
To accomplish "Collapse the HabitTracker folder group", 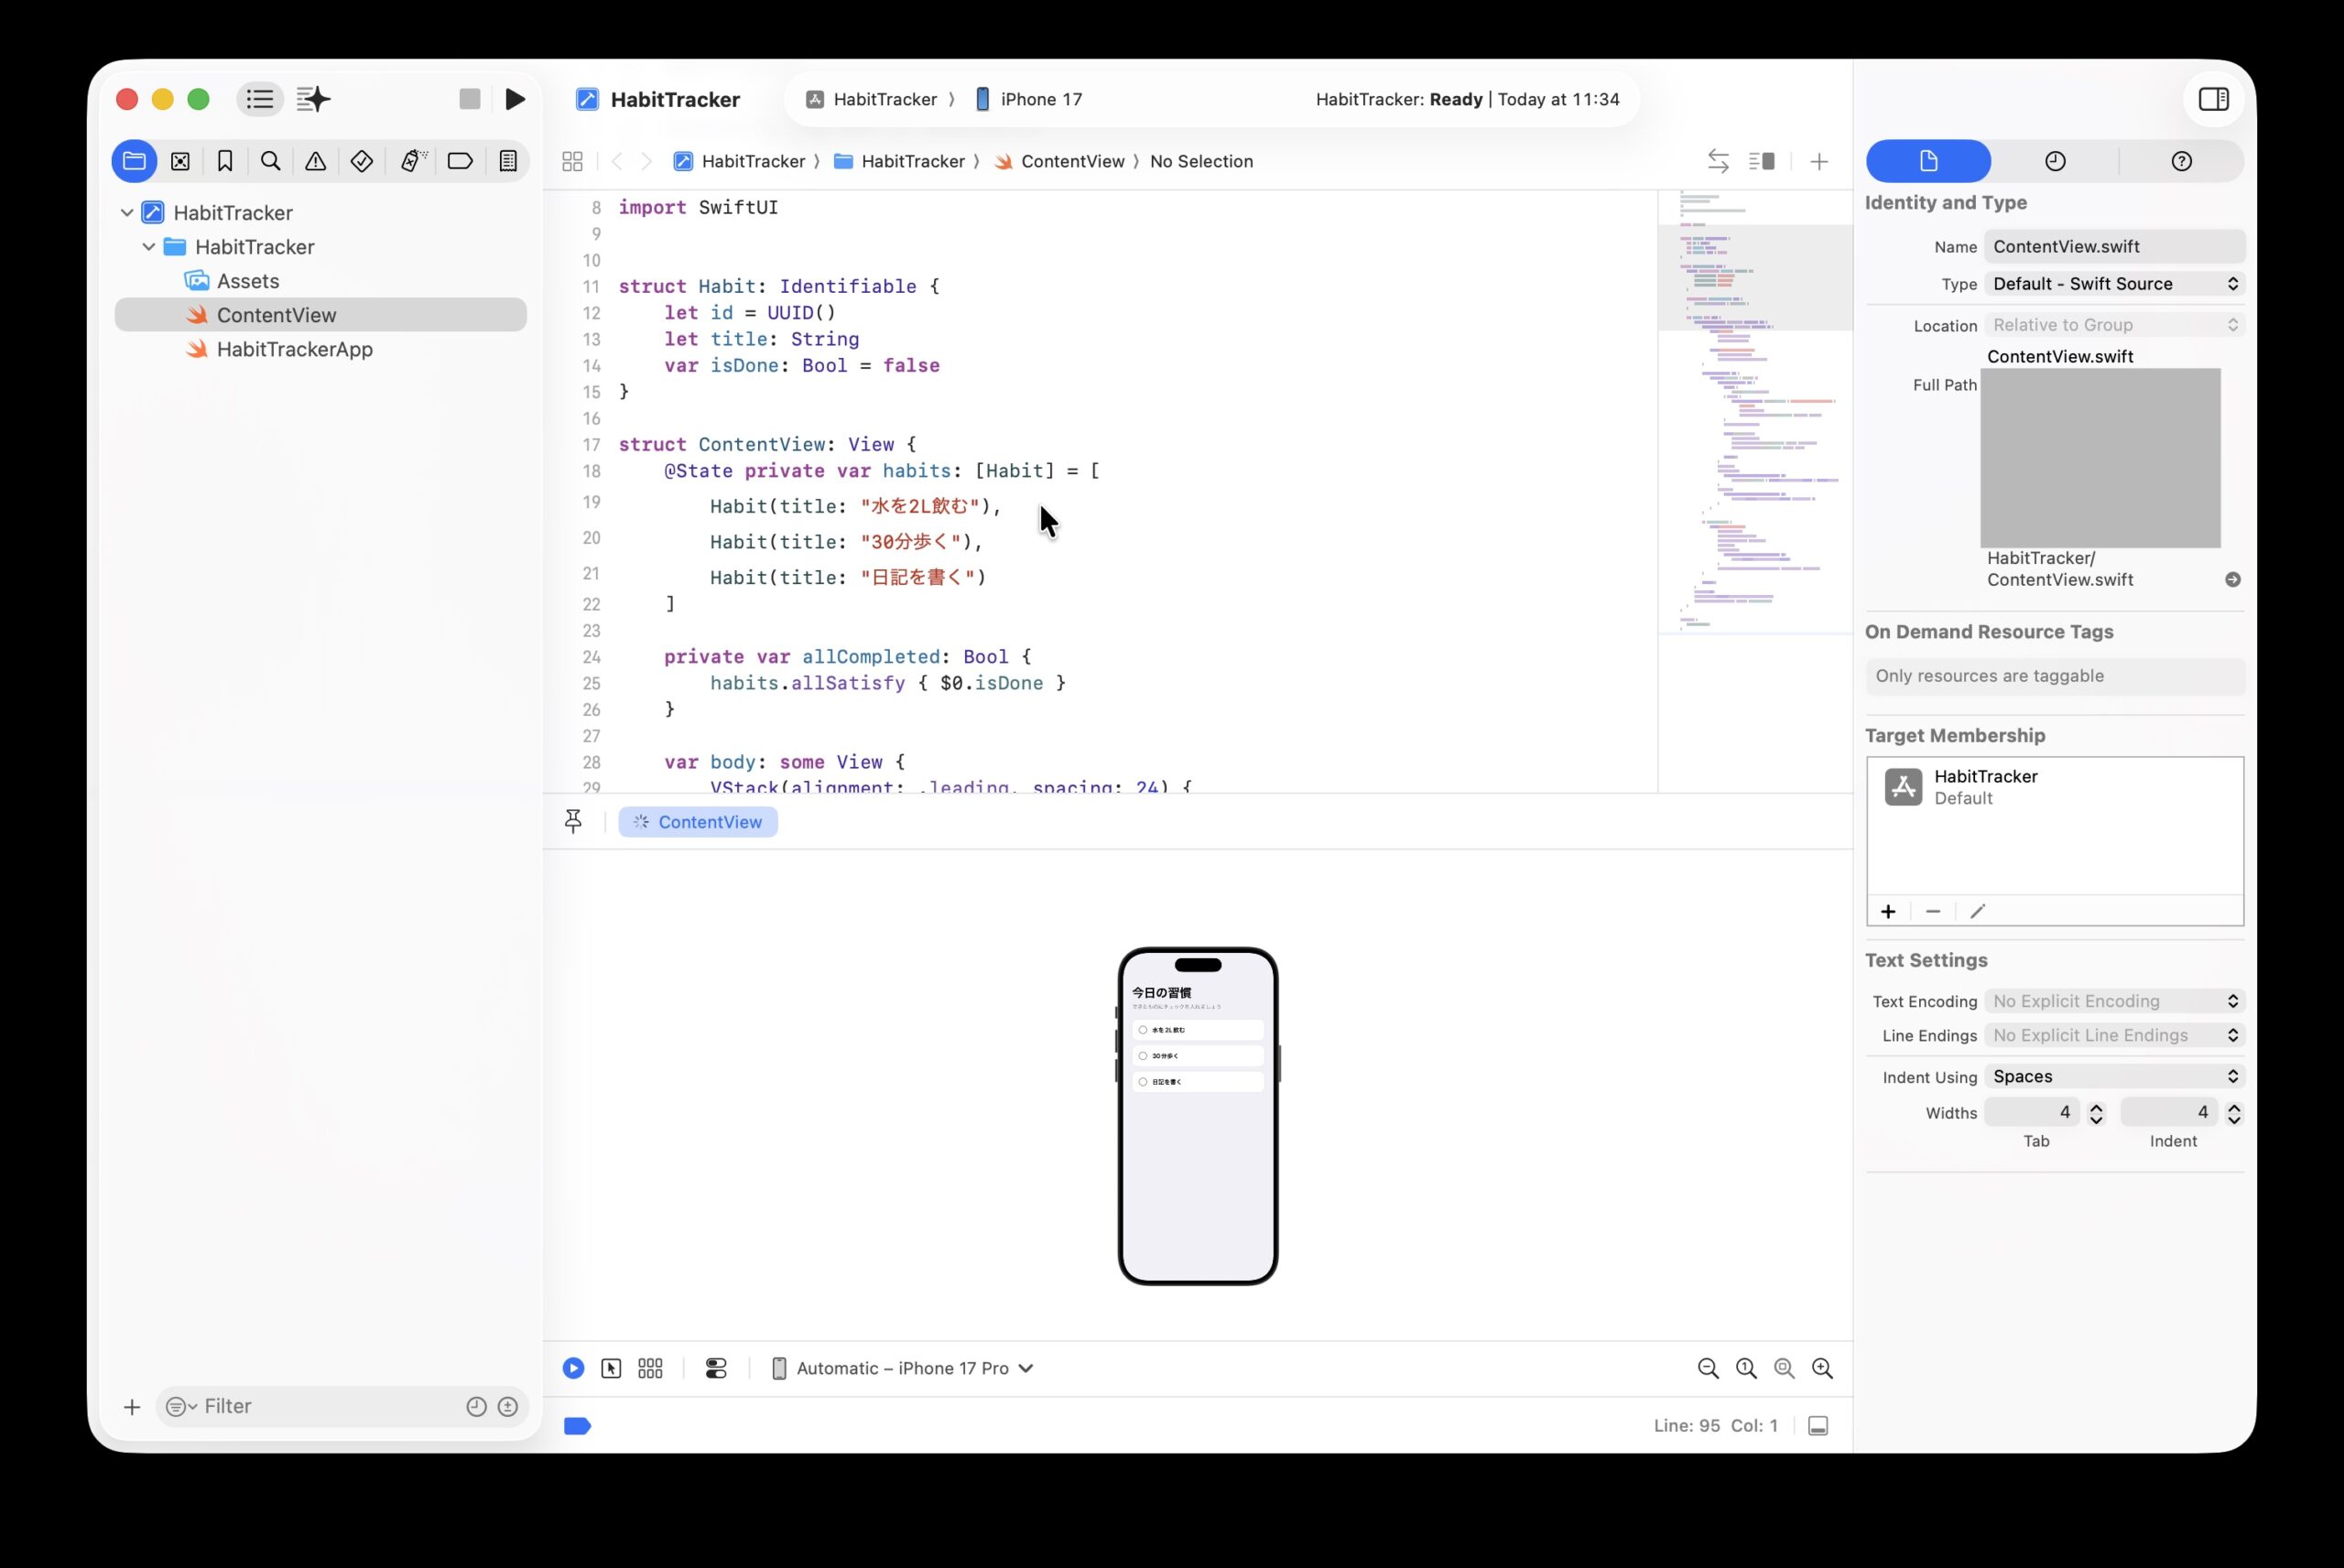I will pyautogui.click(x=149, y=247).
